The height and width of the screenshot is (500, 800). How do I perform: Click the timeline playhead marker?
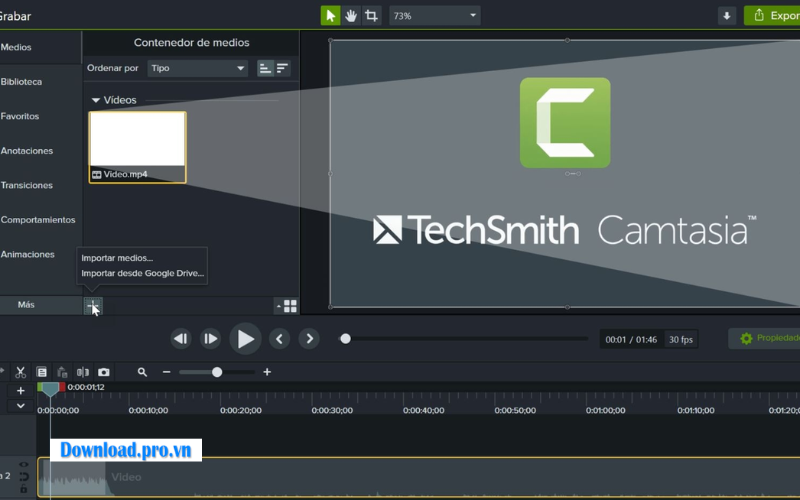click(x=50, y=389)
